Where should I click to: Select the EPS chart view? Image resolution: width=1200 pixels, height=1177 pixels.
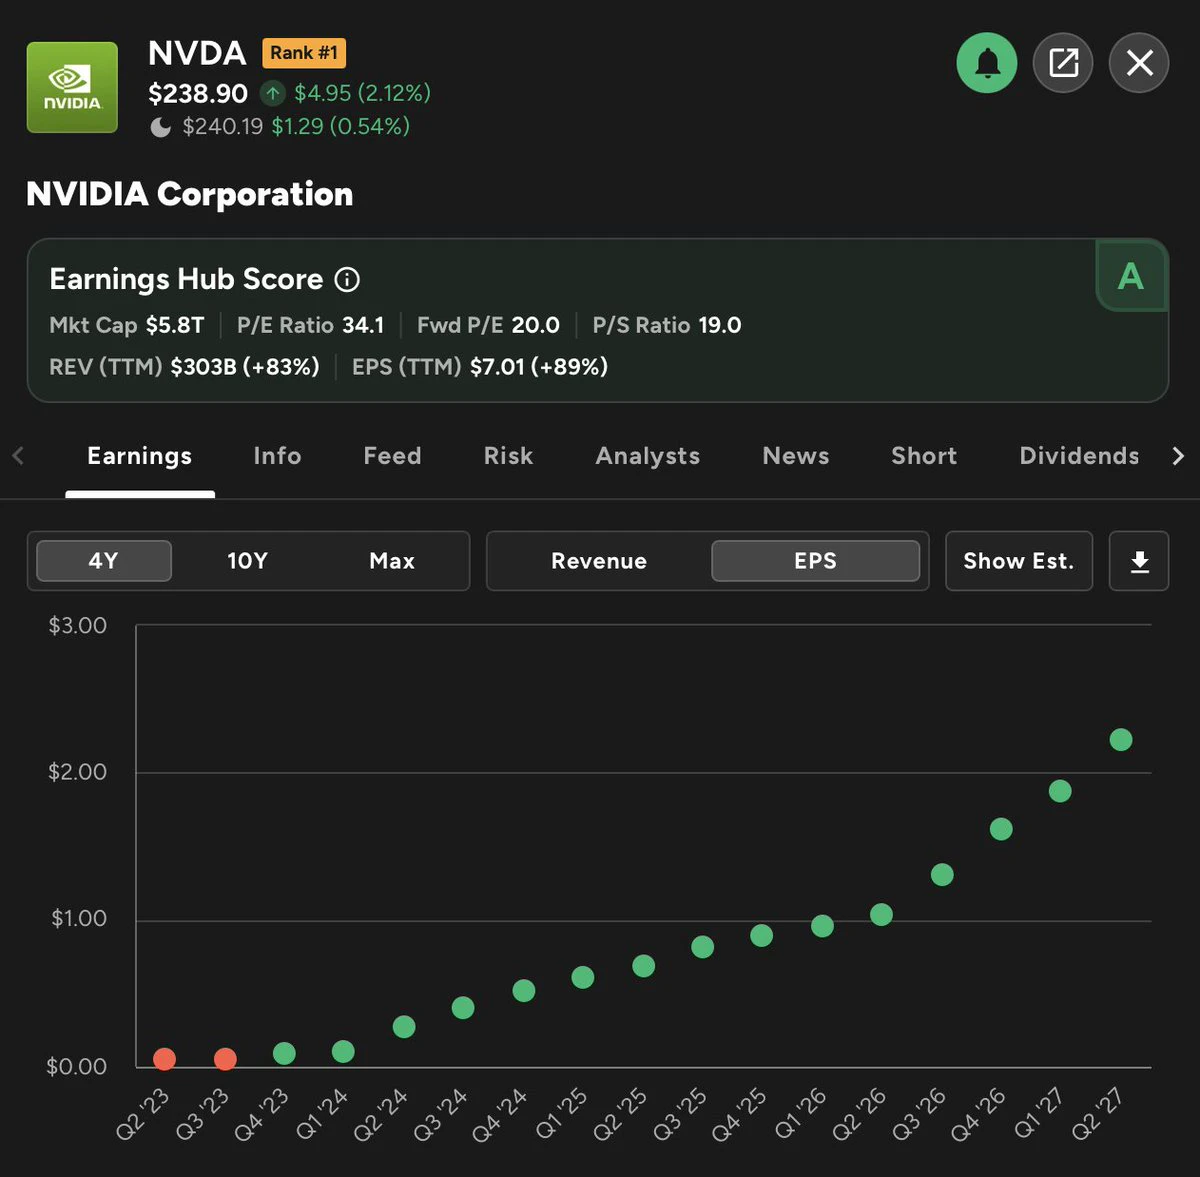815,561
